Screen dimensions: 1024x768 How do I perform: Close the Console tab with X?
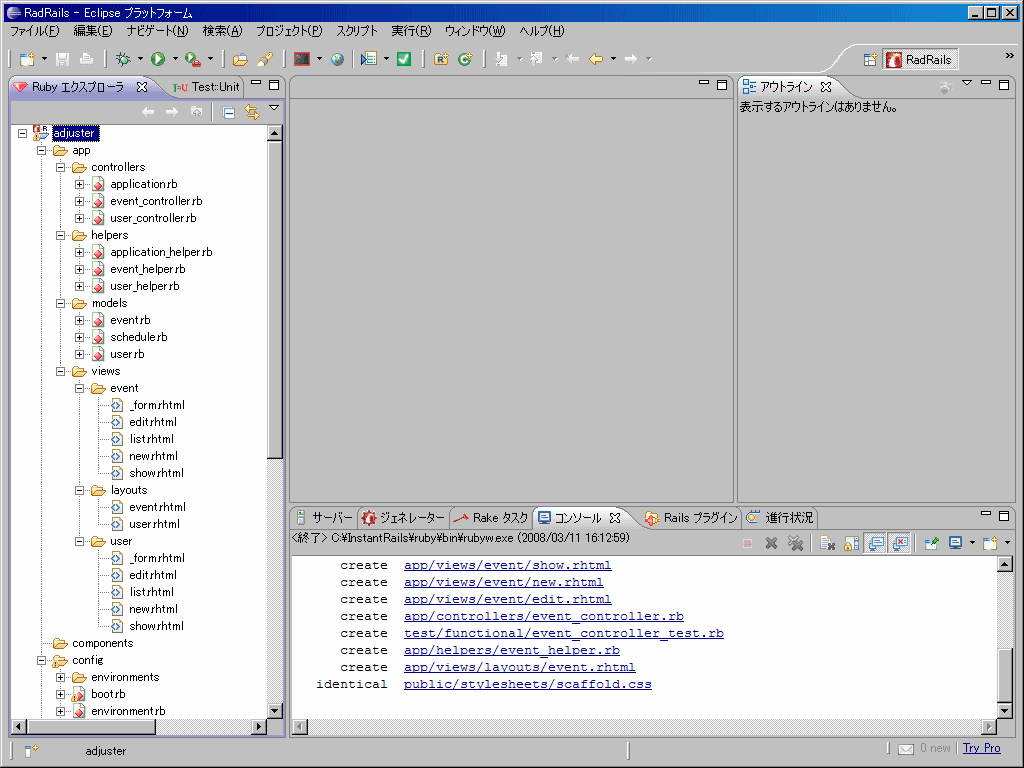tap(615, 518)
